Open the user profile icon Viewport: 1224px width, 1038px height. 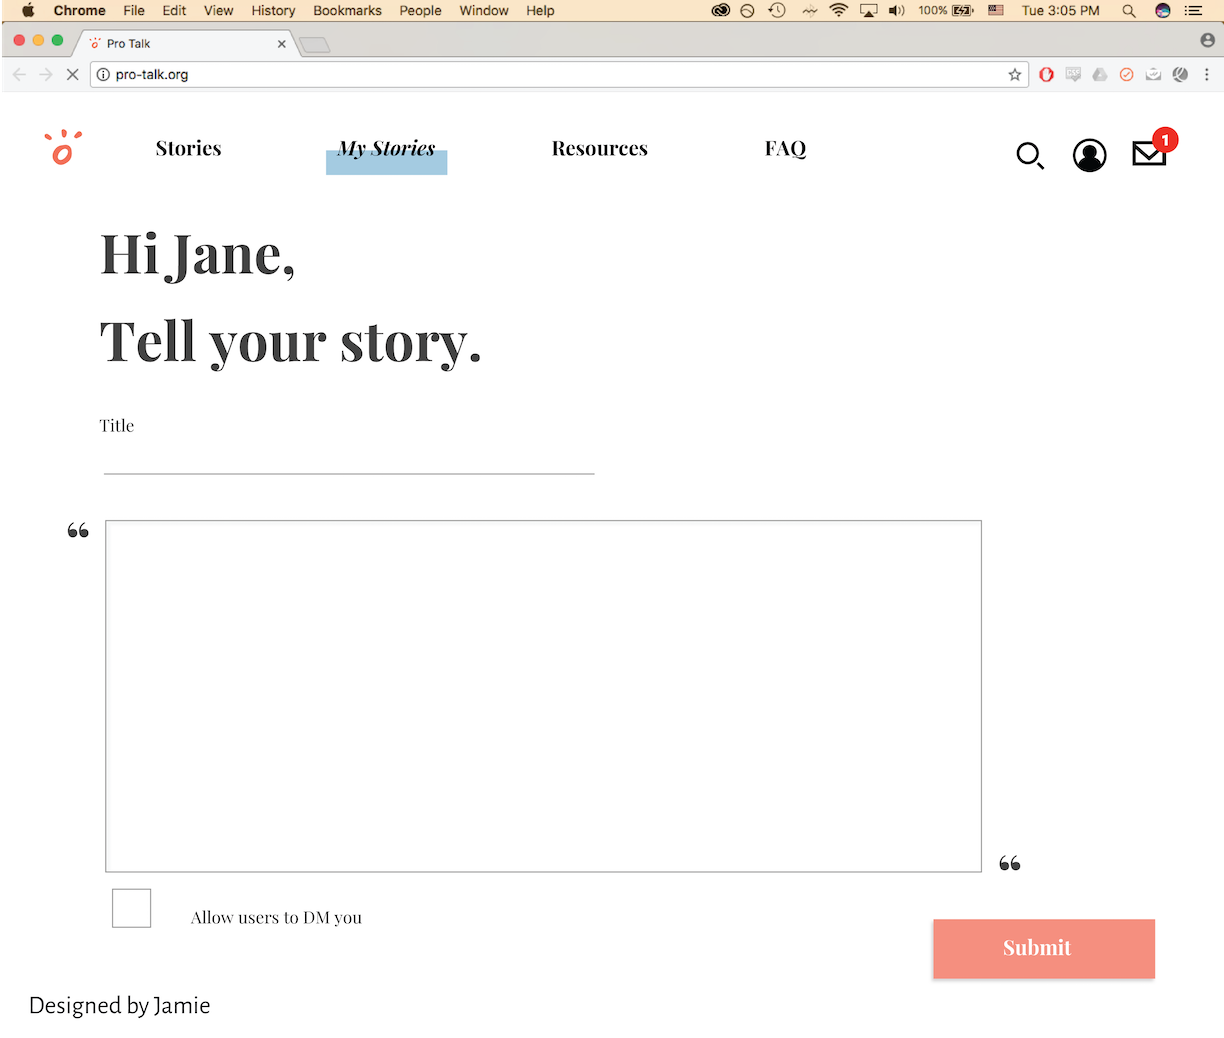[x=1089, y=155]
